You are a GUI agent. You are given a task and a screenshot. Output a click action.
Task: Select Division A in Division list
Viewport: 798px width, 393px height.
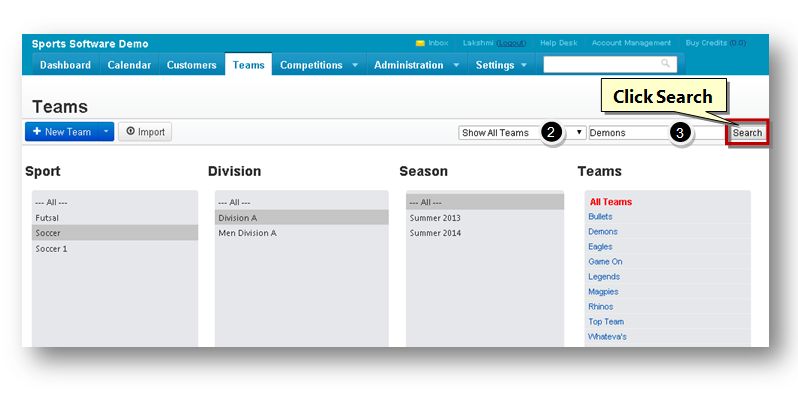click(x=301, y=217)
